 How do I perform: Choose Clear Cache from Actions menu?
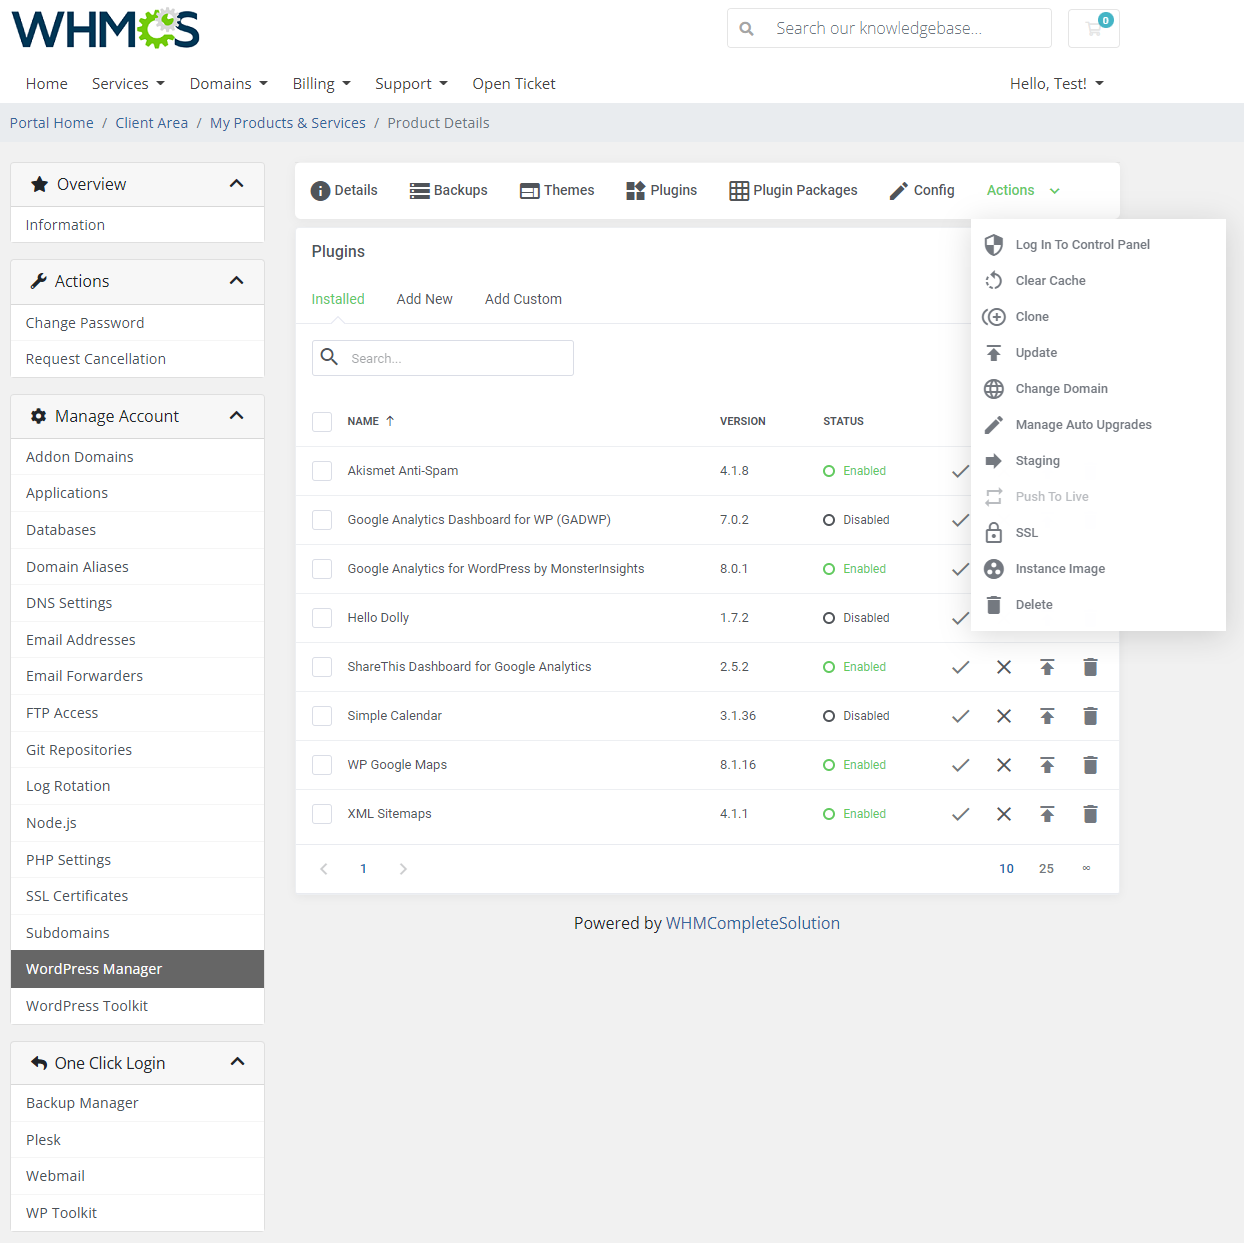1050,280
